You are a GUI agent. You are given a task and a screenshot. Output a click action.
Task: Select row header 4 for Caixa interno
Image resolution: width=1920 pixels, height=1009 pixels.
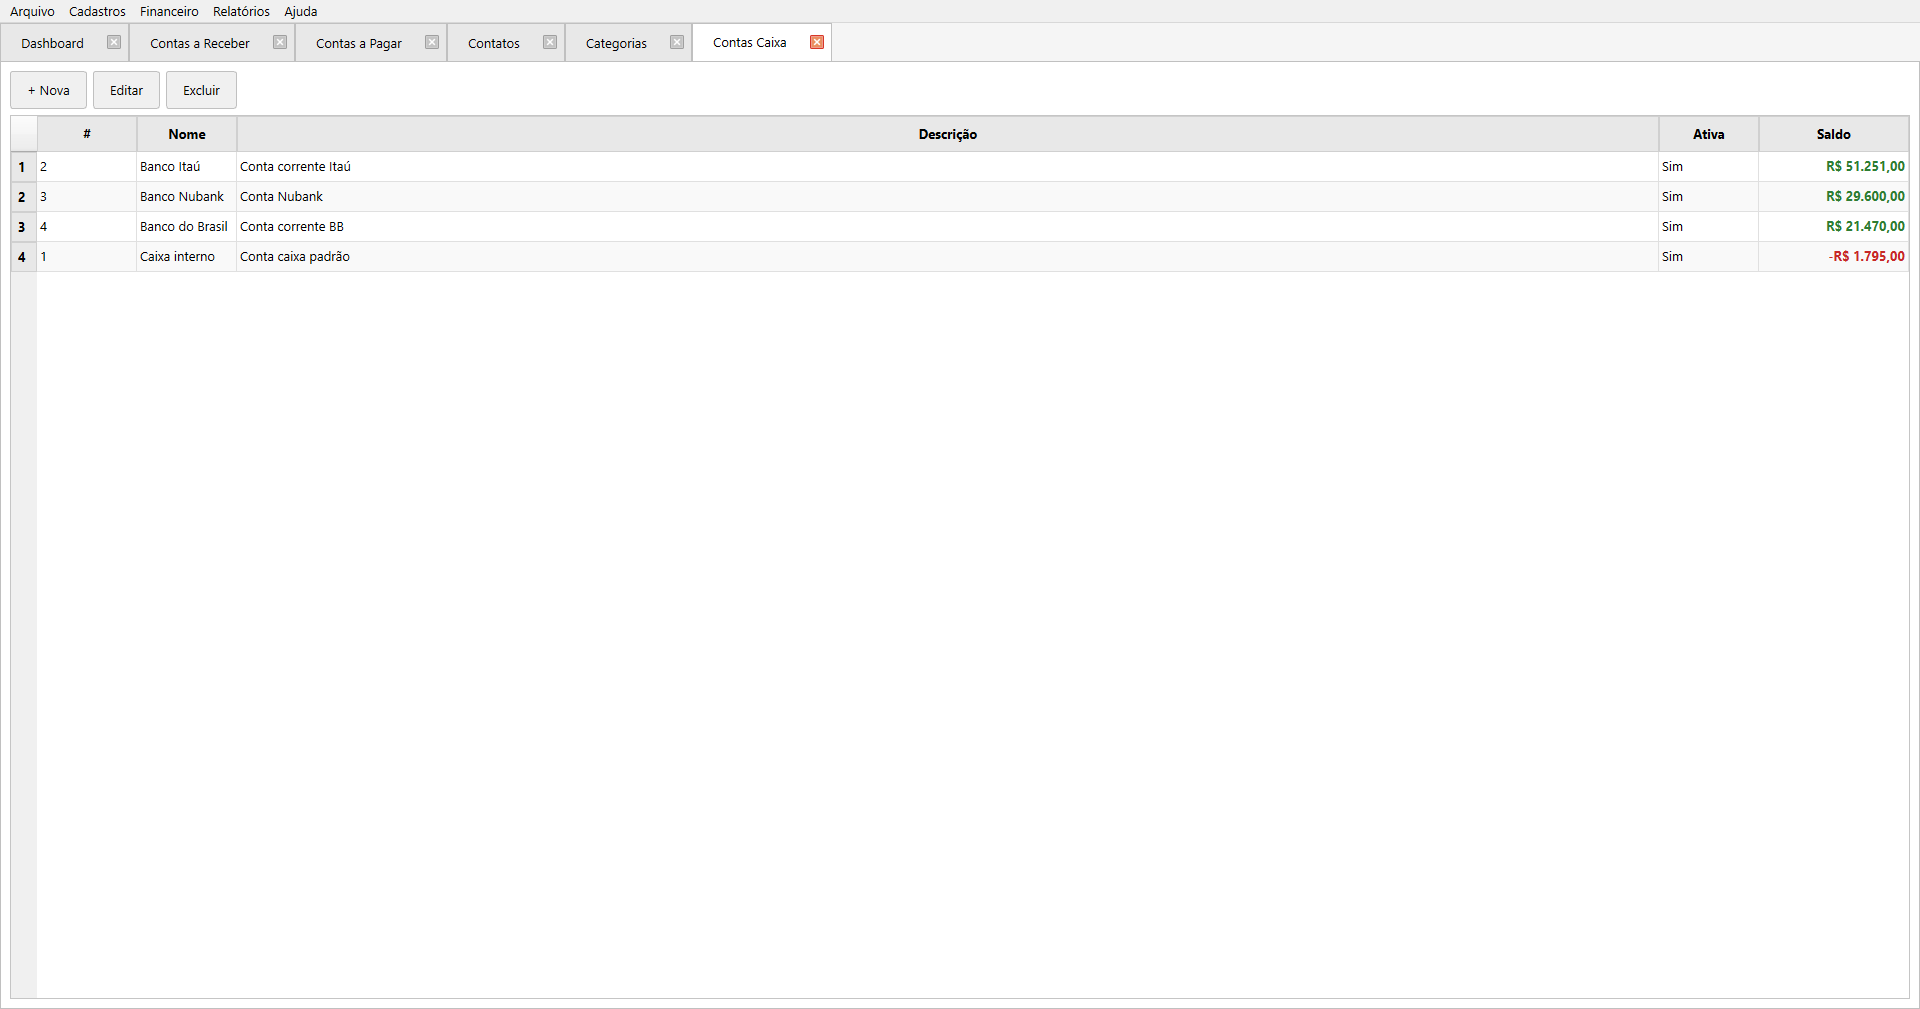click(22, 257)
